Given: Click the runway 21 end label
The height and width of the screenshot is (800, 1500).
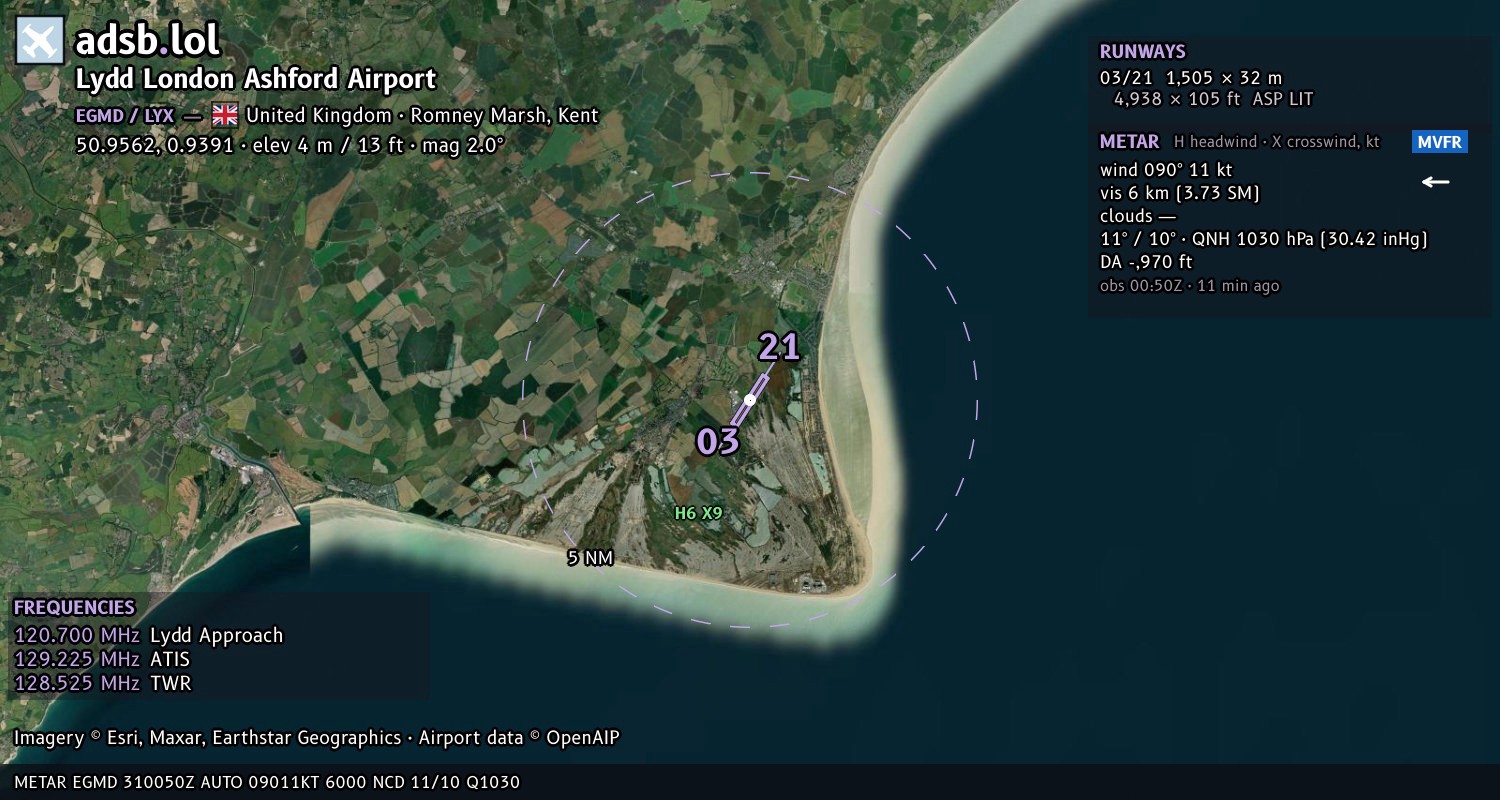Looking at the screenshot, I should (779, 347).
